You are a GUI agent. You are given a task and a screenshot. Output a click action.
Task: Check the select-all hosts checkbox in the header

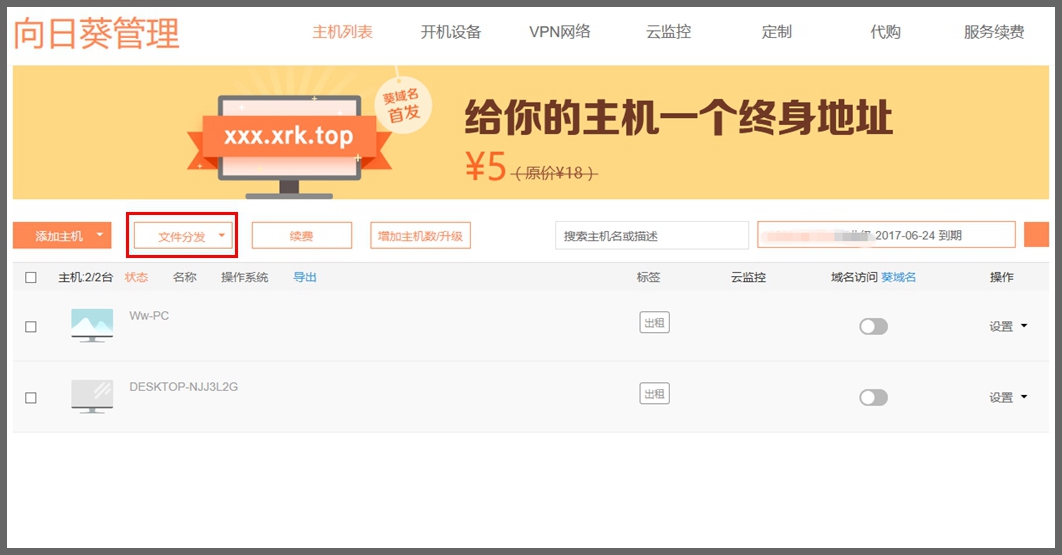(x=31, y=278)
